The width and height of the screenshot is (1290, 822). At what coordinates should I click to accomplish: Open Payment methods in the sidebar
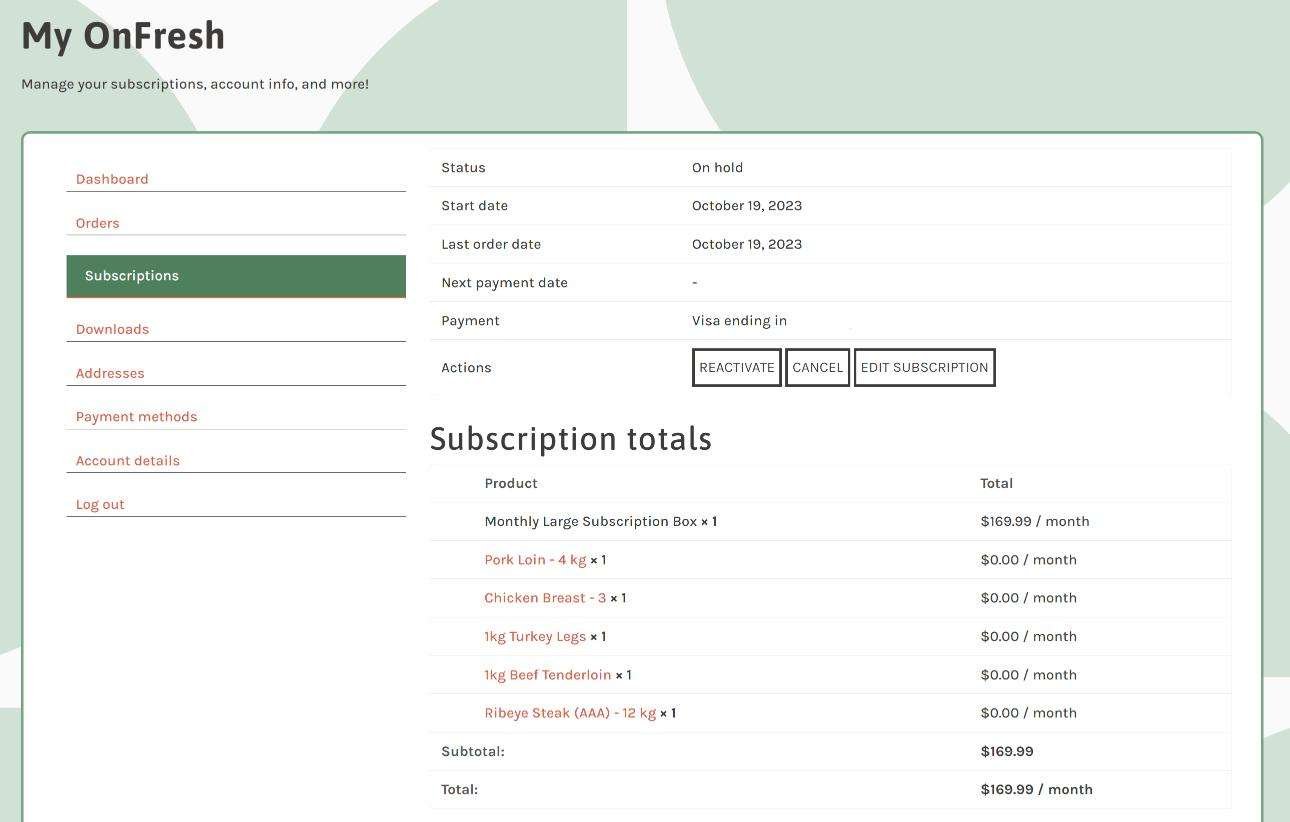[x=136, y=417]
